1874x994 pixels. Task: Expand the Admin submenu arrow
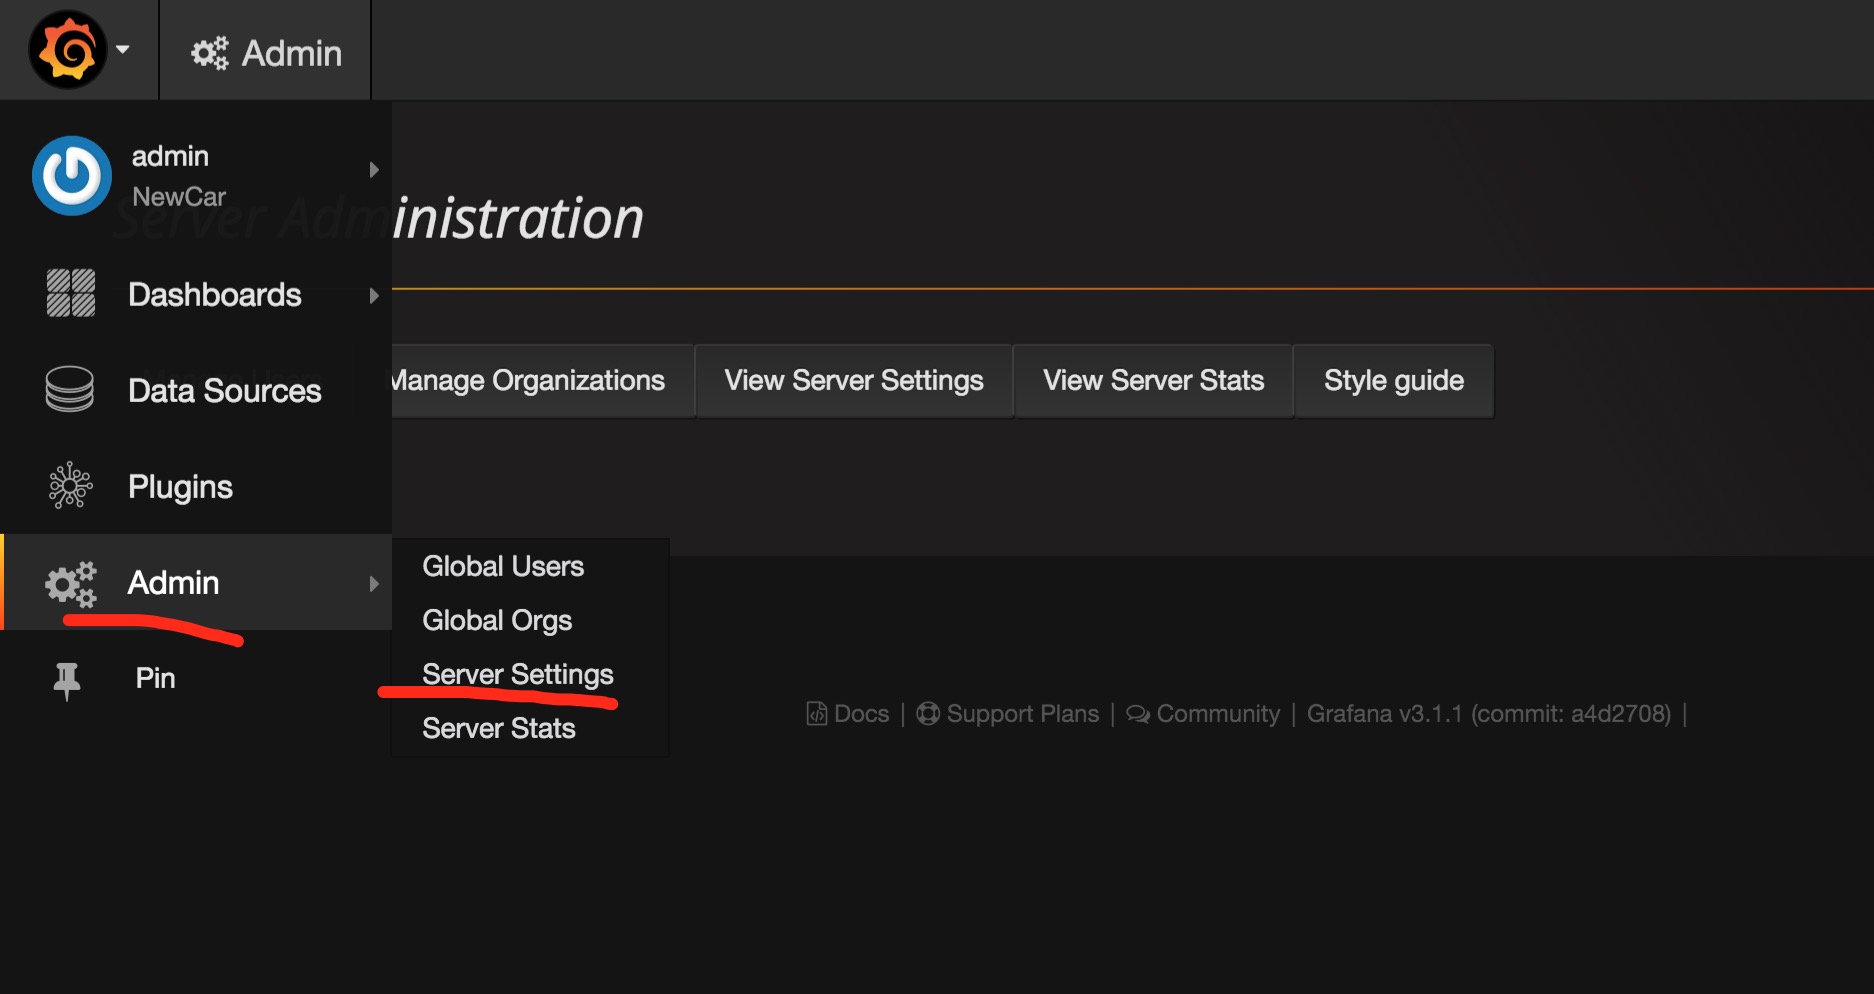click(x=374, y=584)
